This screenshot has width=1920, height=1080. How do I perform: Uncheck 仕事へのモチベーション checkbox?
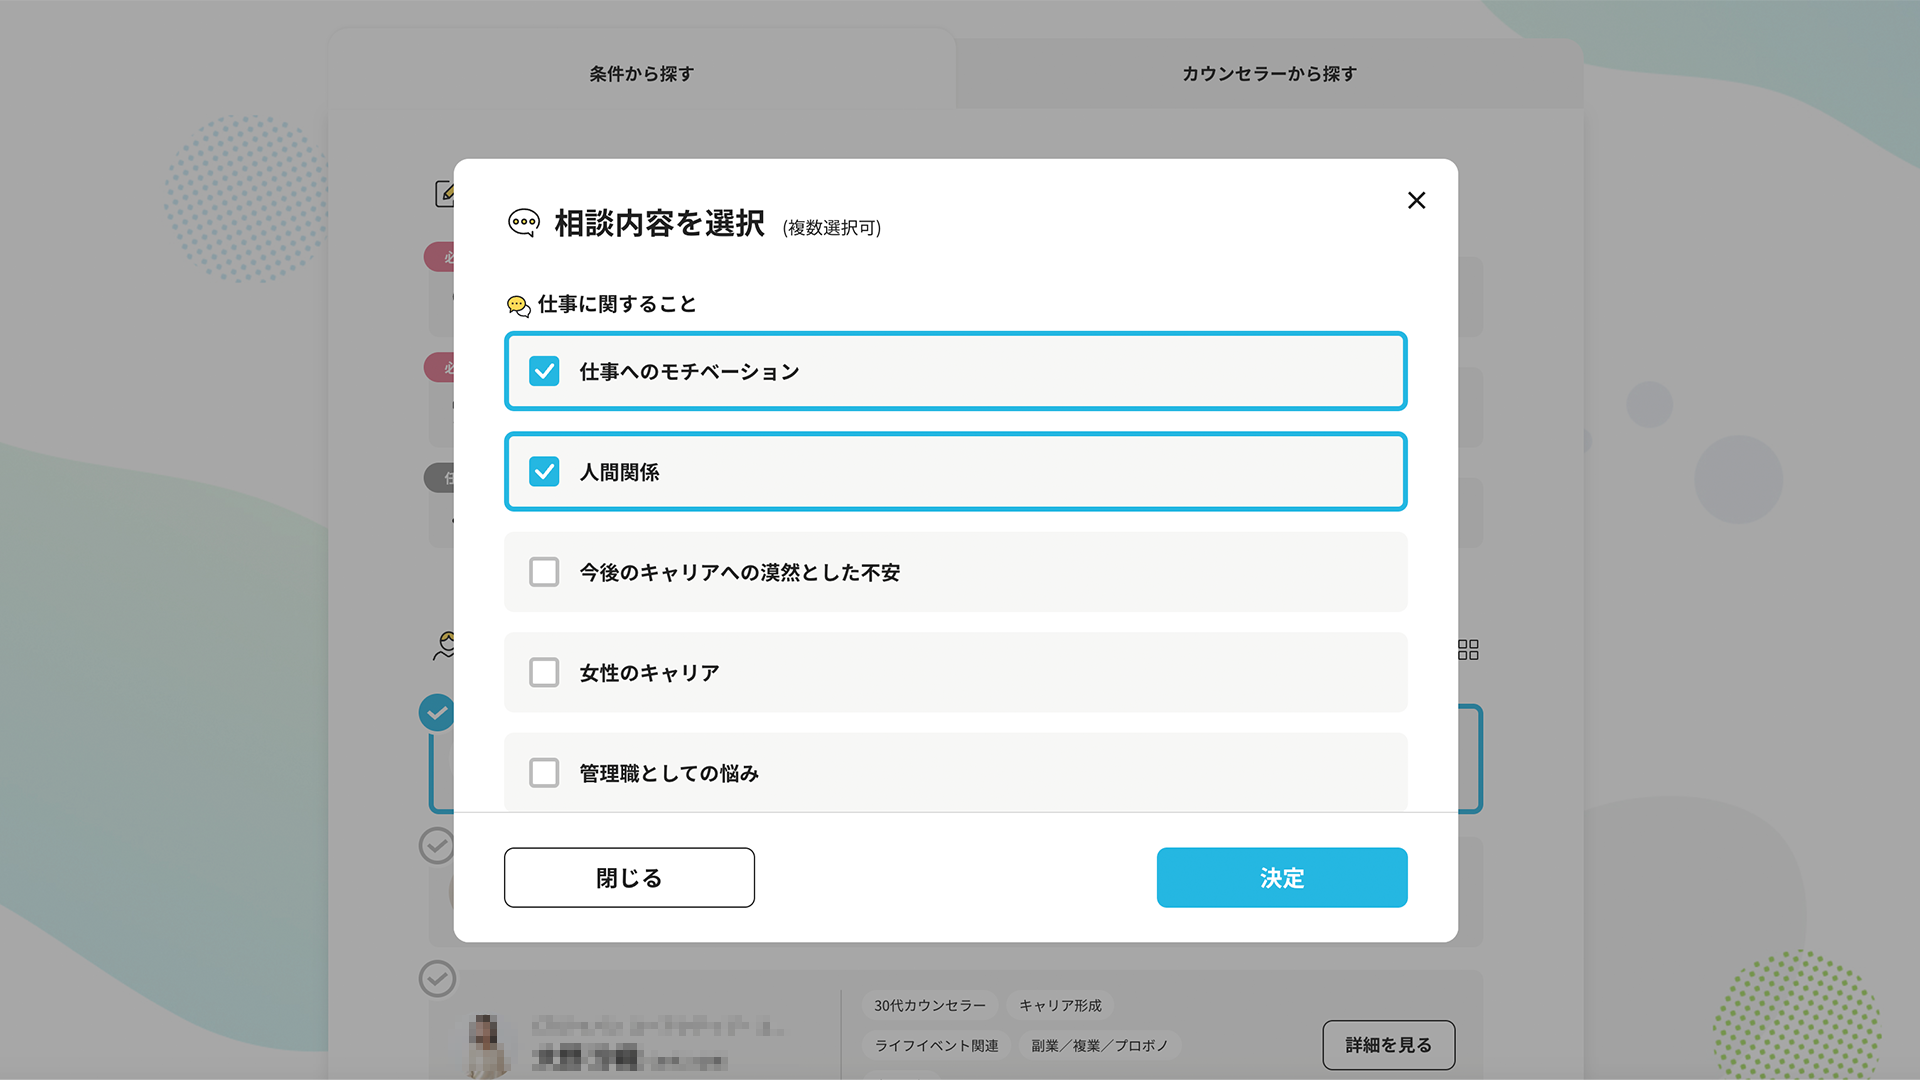(x=544, y=371)
